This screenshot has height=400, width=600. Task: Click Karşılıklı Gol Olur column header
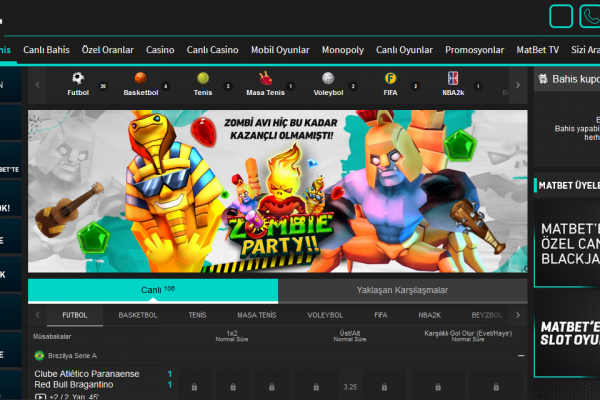point(468,336)
